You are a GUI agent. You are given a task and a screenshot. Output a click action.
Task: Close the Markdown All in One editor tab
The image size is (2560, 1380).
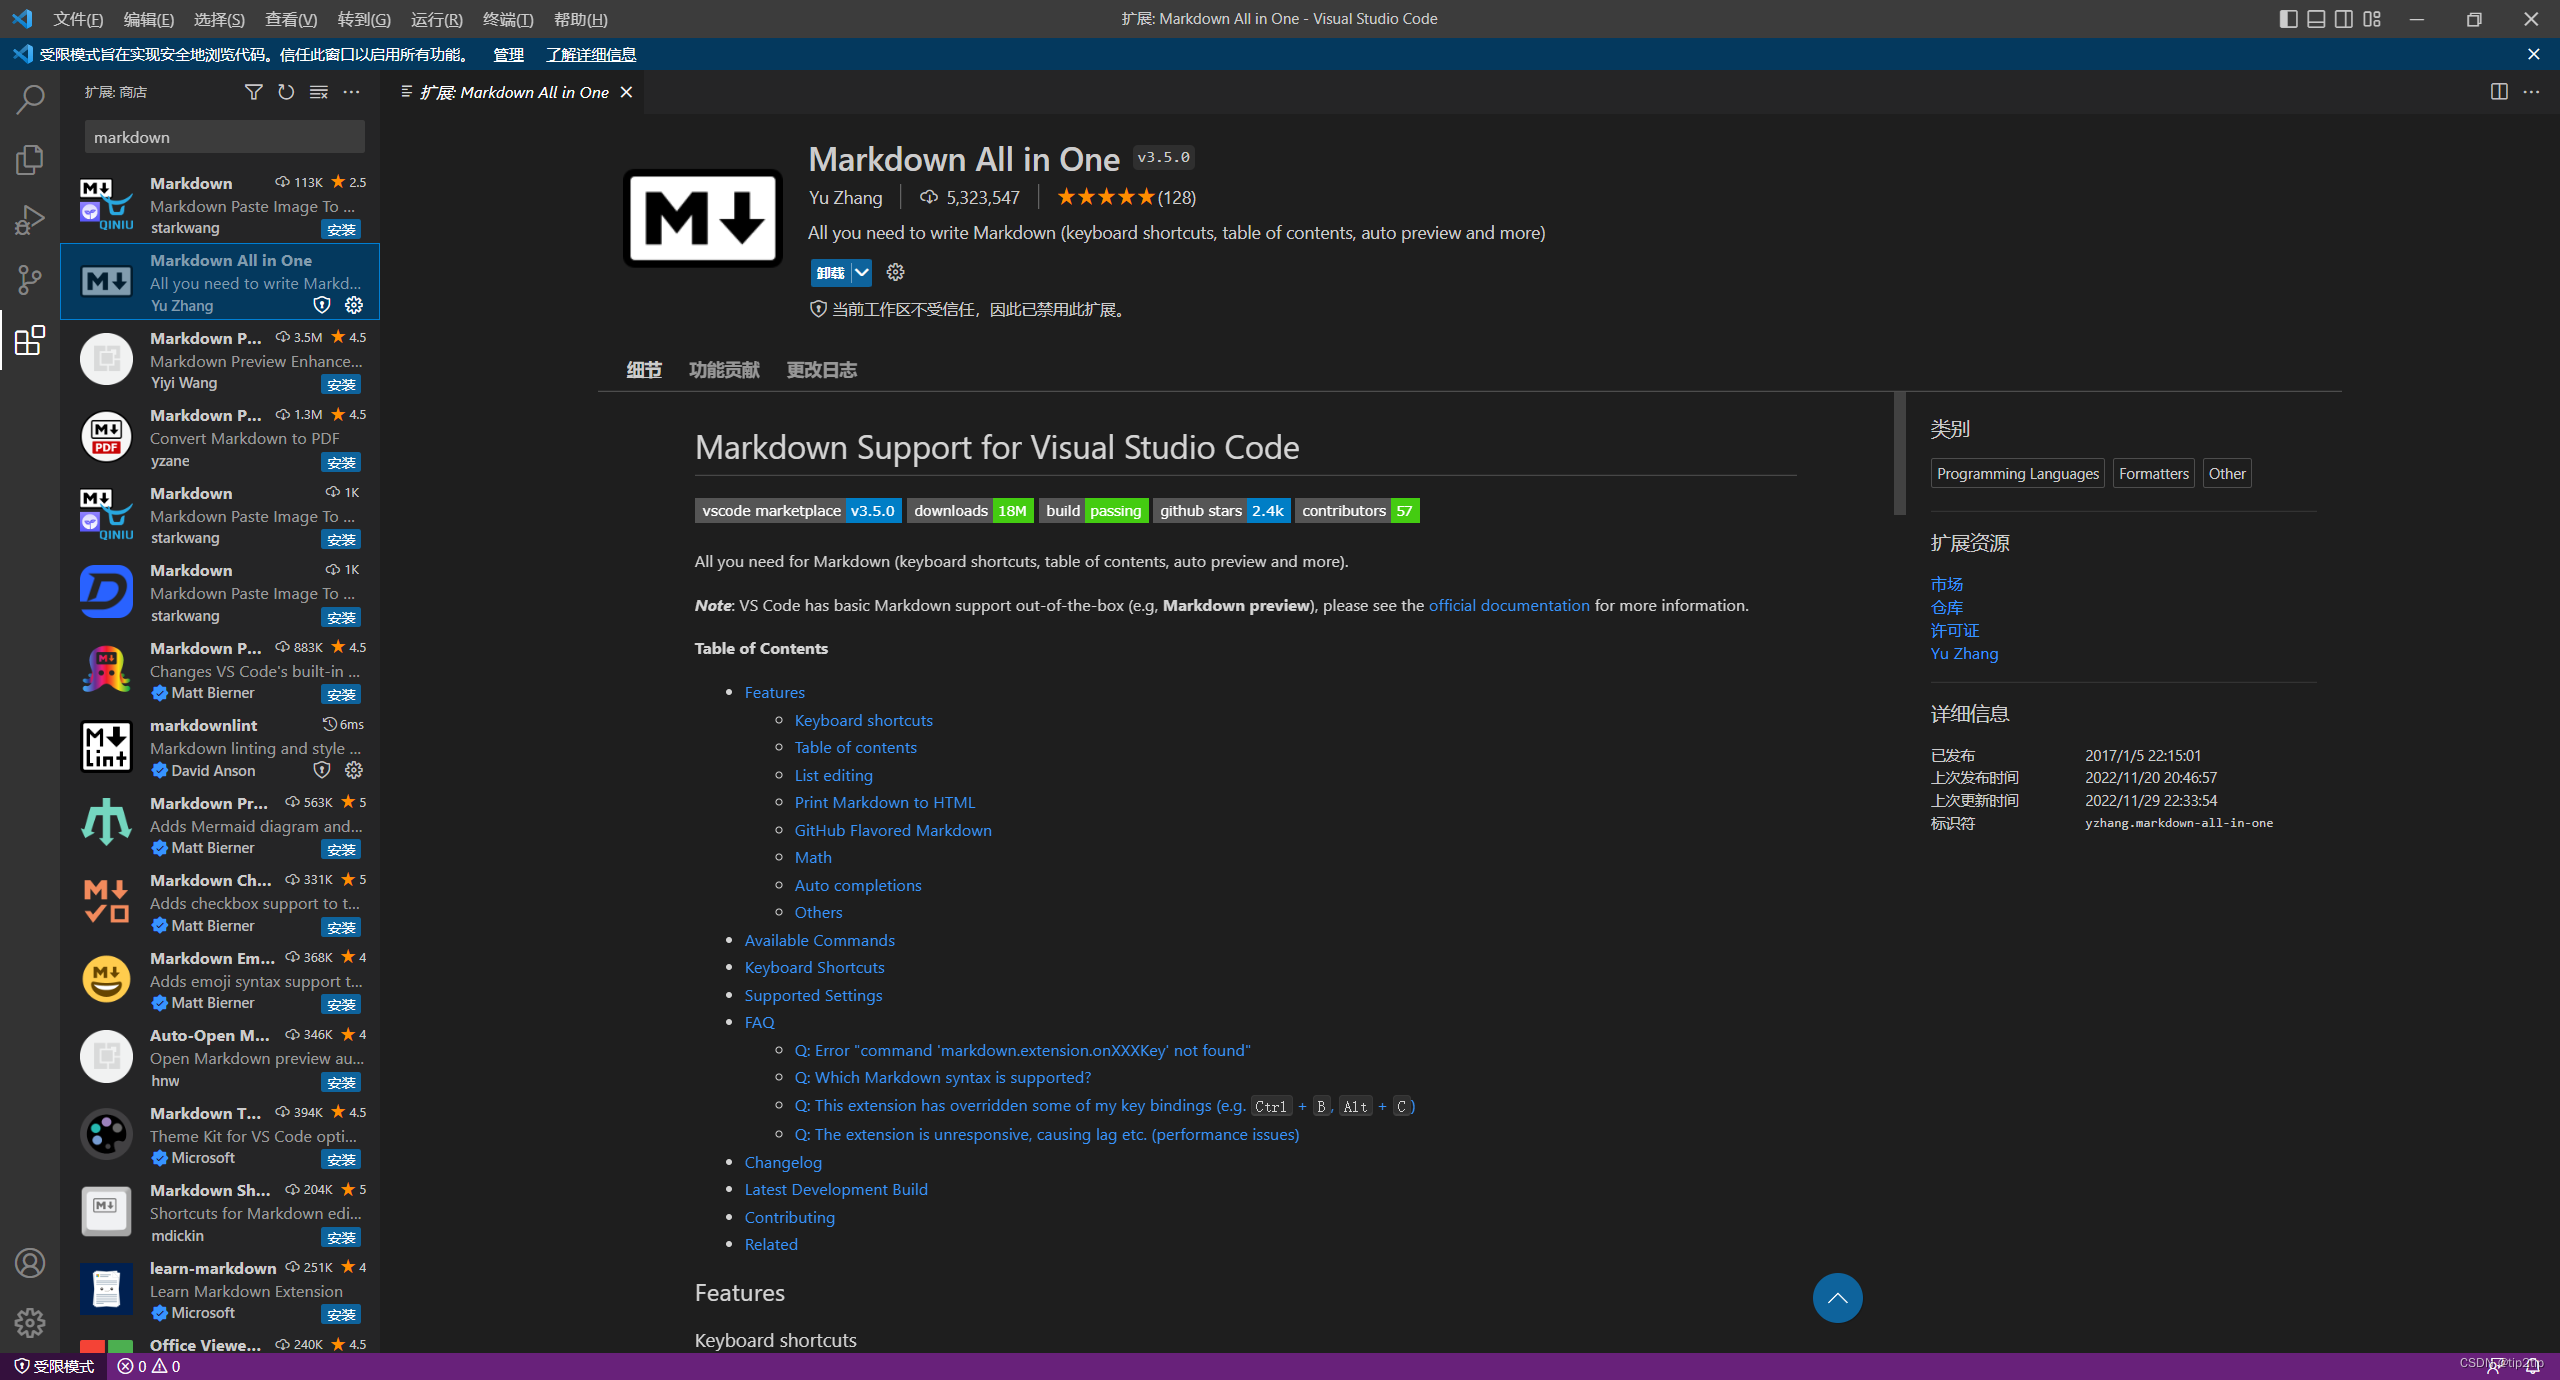tap(626, 92)
